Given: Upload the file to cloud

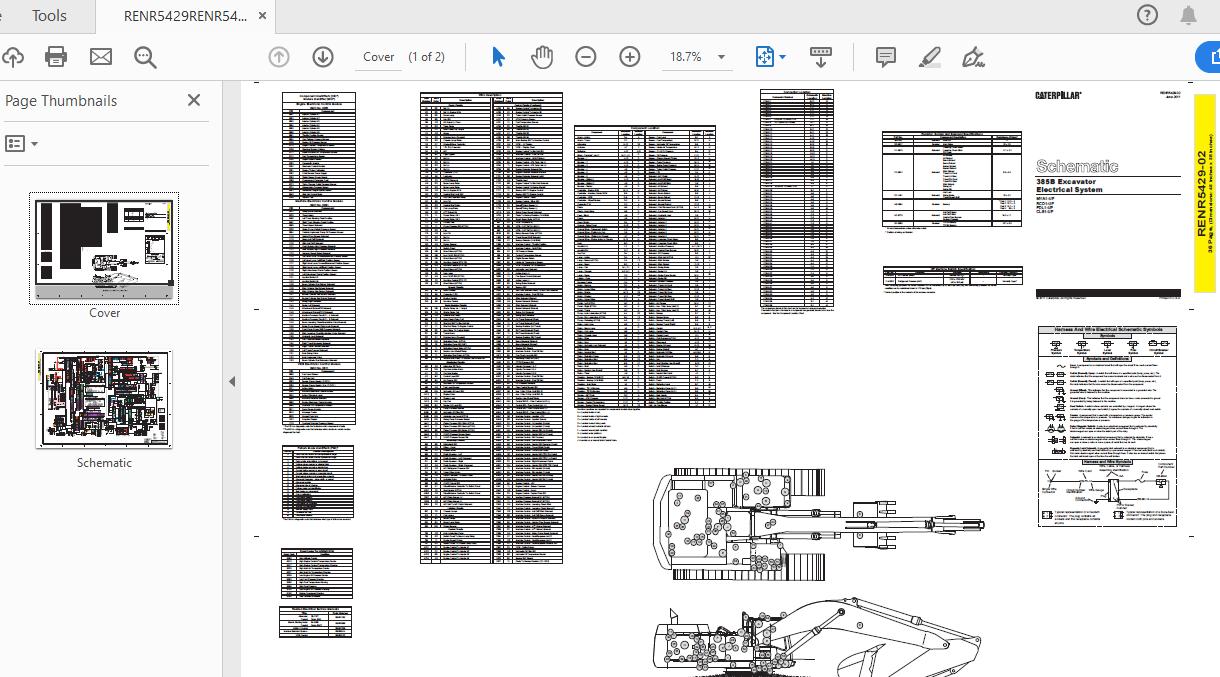Looking at the screenshot, I should [x=12, y=57].
